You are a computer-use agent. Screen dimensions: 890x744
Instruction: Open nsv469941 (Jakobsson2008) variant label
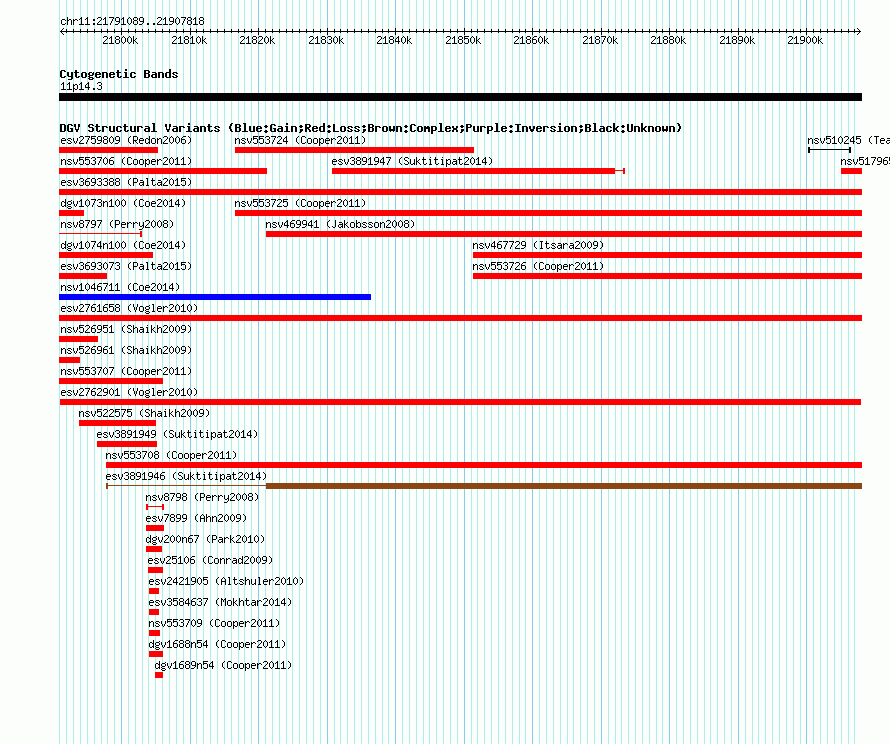pos(340,224)
